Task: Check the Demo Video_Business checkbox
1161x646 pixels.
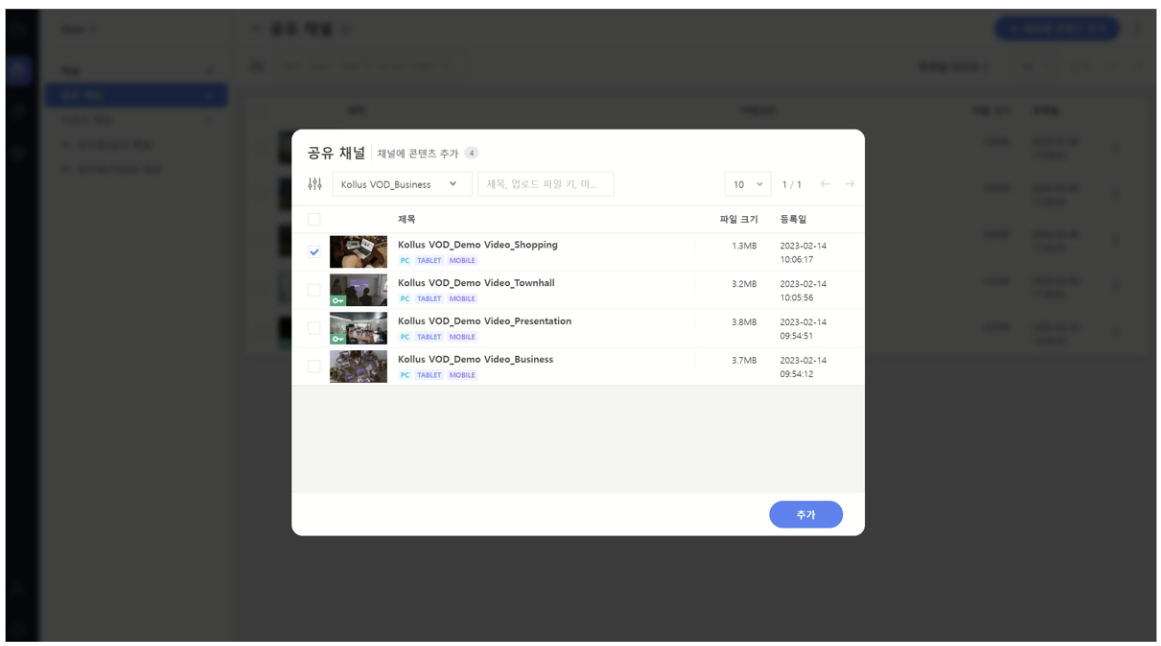Action: pyautogui.click(x=314, y=366)
